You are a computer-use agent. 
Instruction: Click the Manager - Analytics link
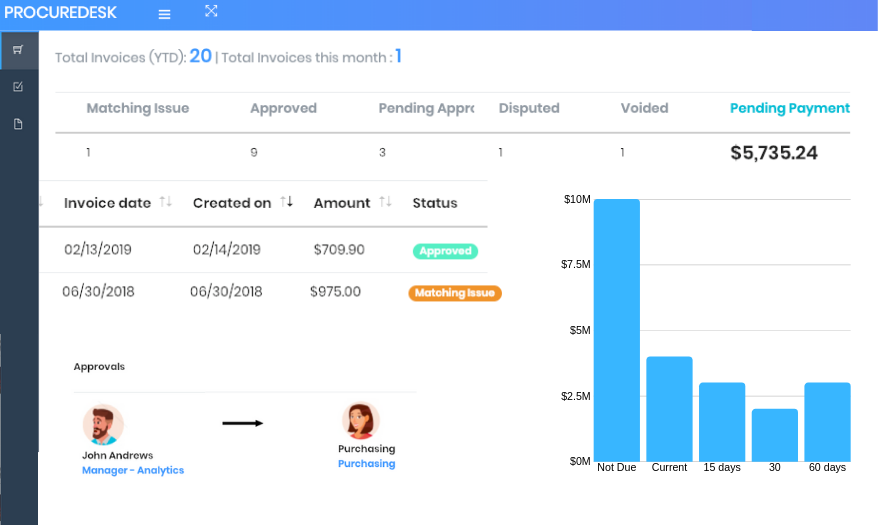click(133, 470)
